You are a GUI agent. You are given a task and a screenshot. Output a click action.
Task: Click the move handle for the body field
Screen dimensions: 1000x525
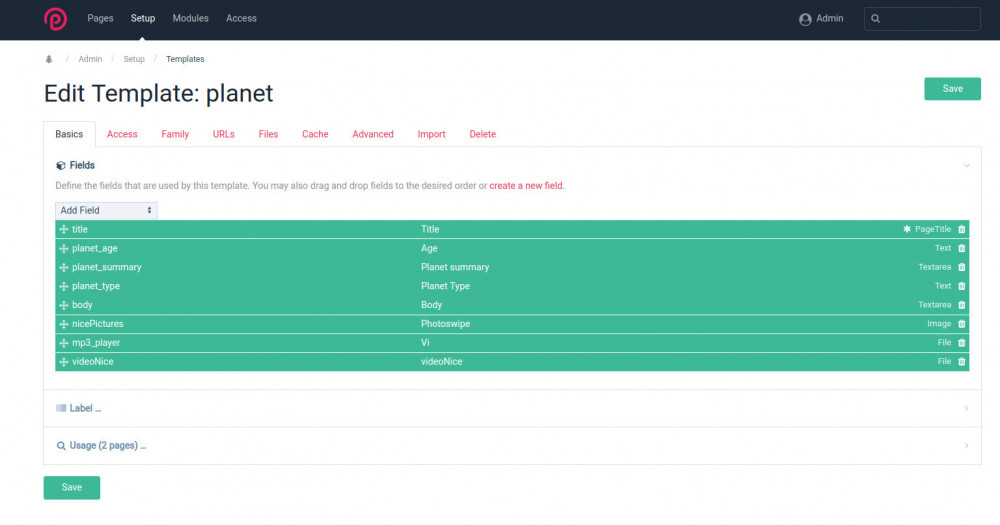pyautogui.click(x=64, y=305)
